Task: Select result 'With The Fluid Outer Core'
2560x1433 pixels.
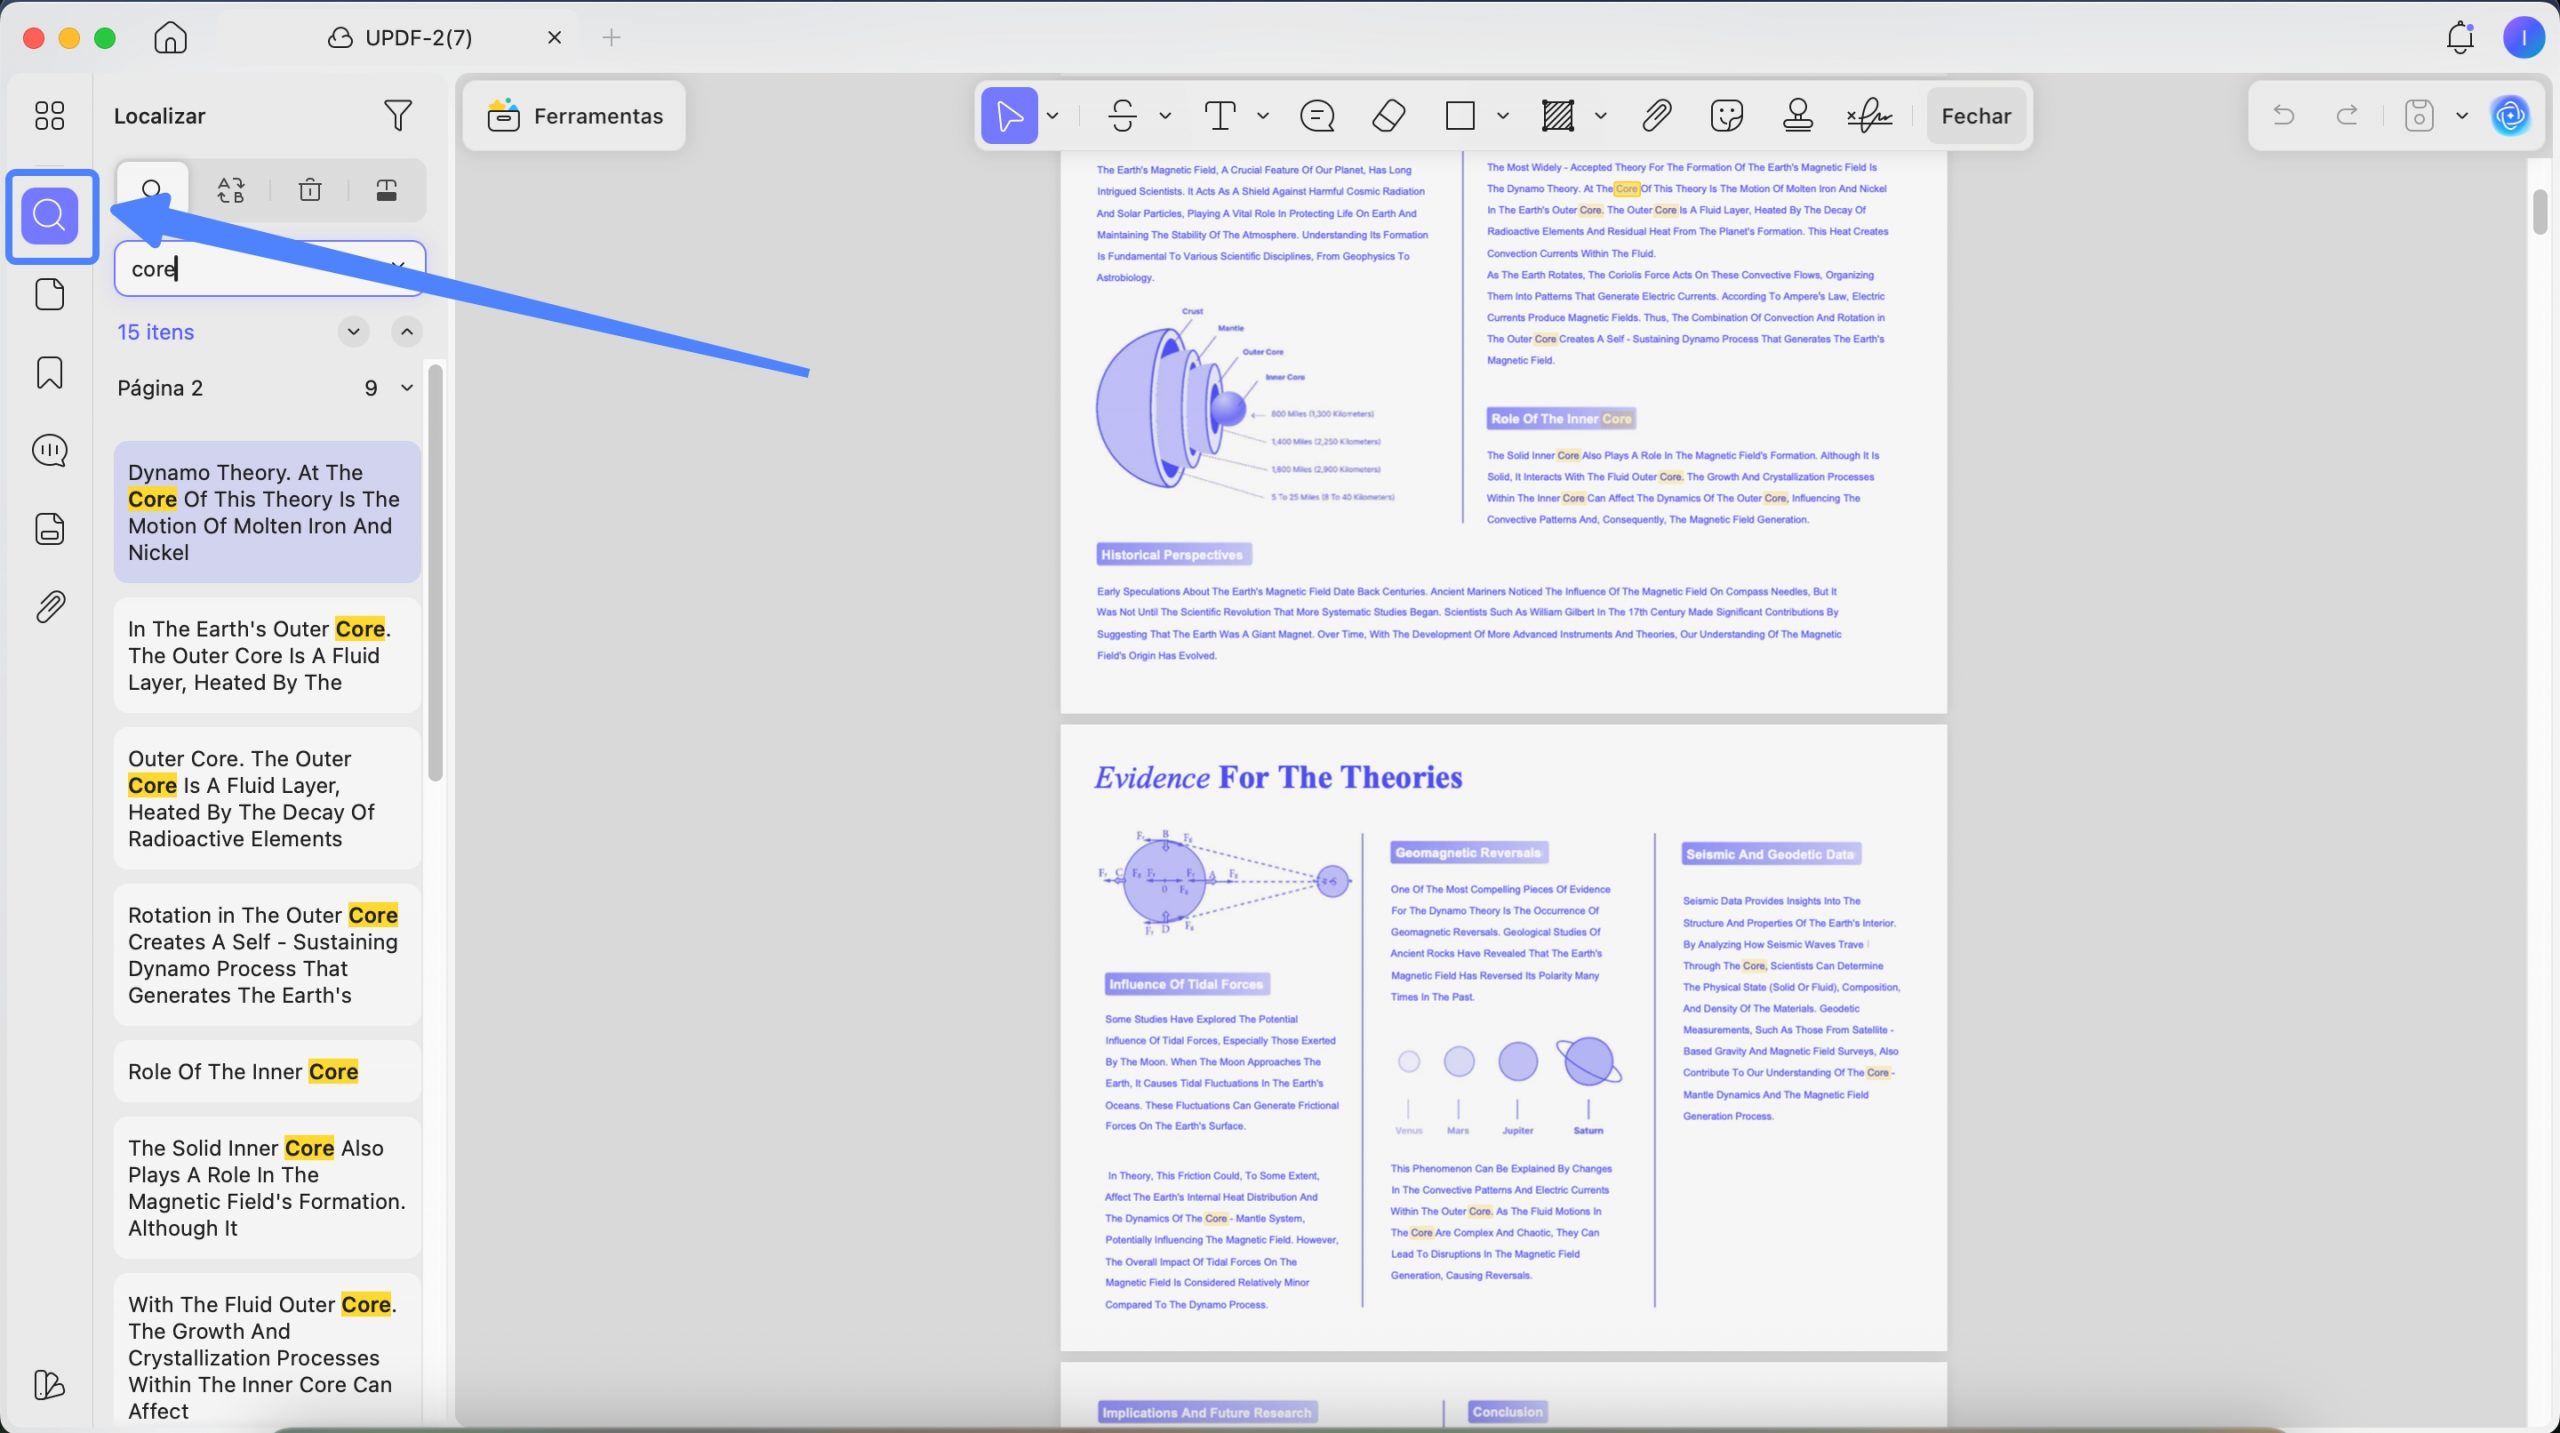Action: pos(267,1350)
